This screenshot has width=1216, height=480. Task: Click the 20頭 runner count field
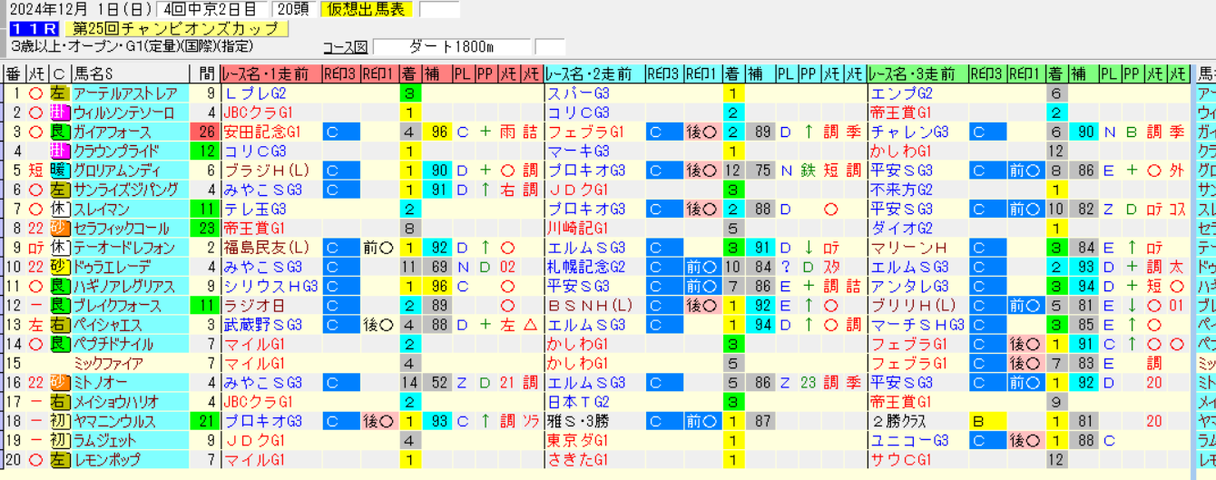pos(295,10)
